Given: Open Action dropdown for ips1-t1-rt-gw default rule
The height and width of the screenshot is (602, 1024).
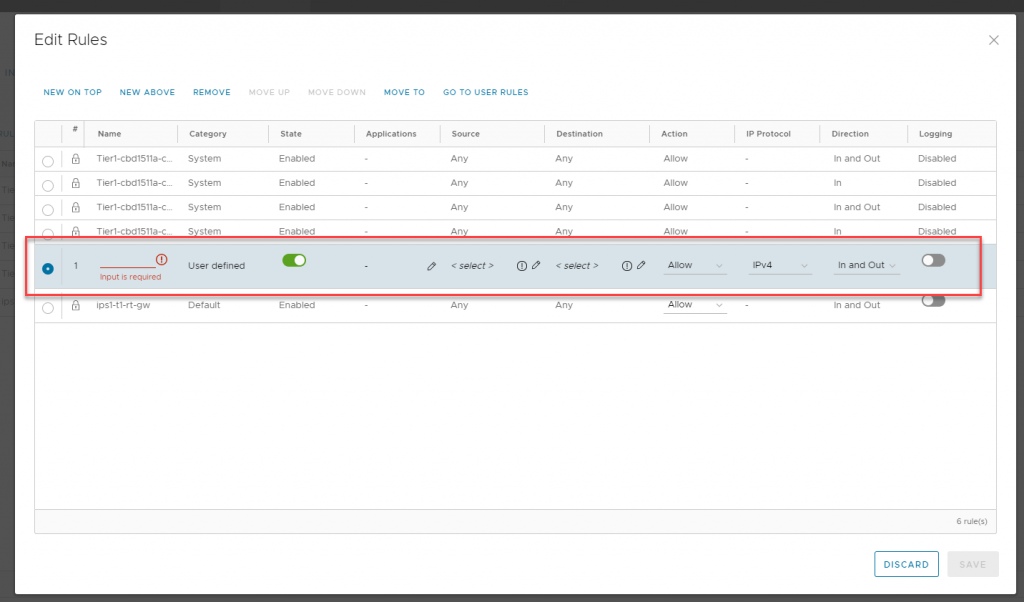Looking at the screenshot, I should tap(695, 305).
